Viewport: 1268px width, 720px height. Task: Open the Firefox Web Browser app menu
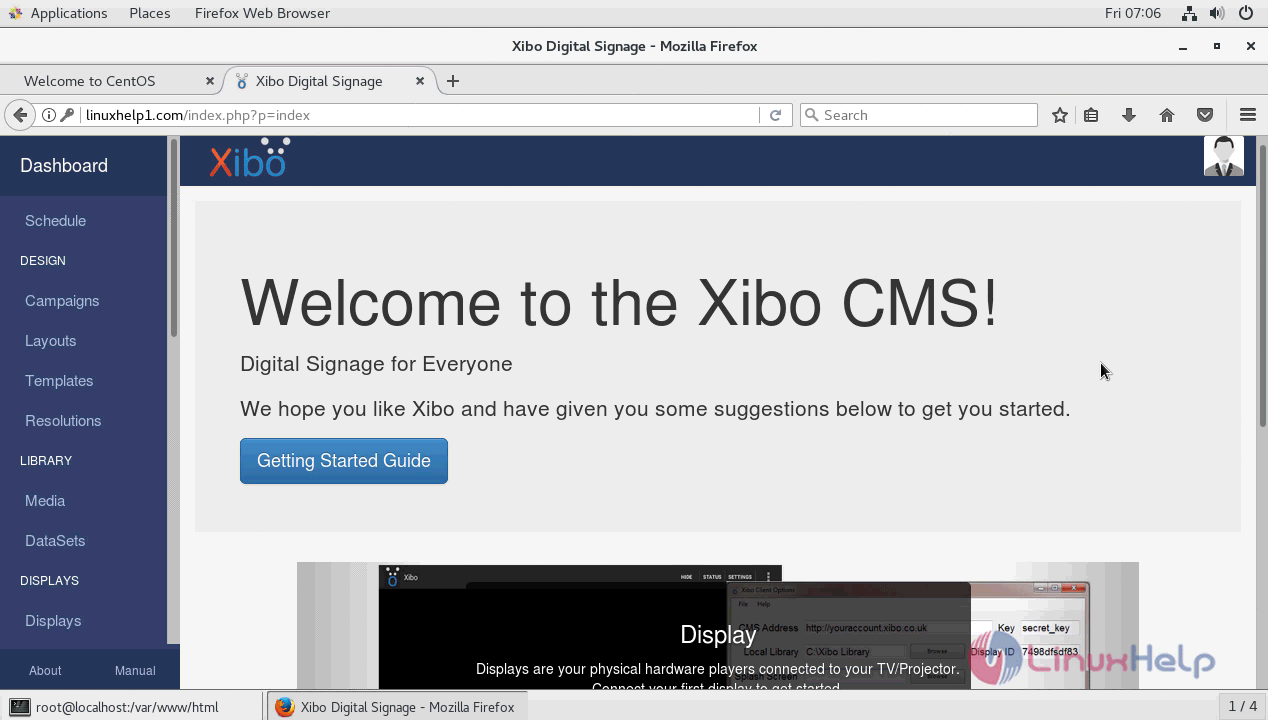[262, 13]
